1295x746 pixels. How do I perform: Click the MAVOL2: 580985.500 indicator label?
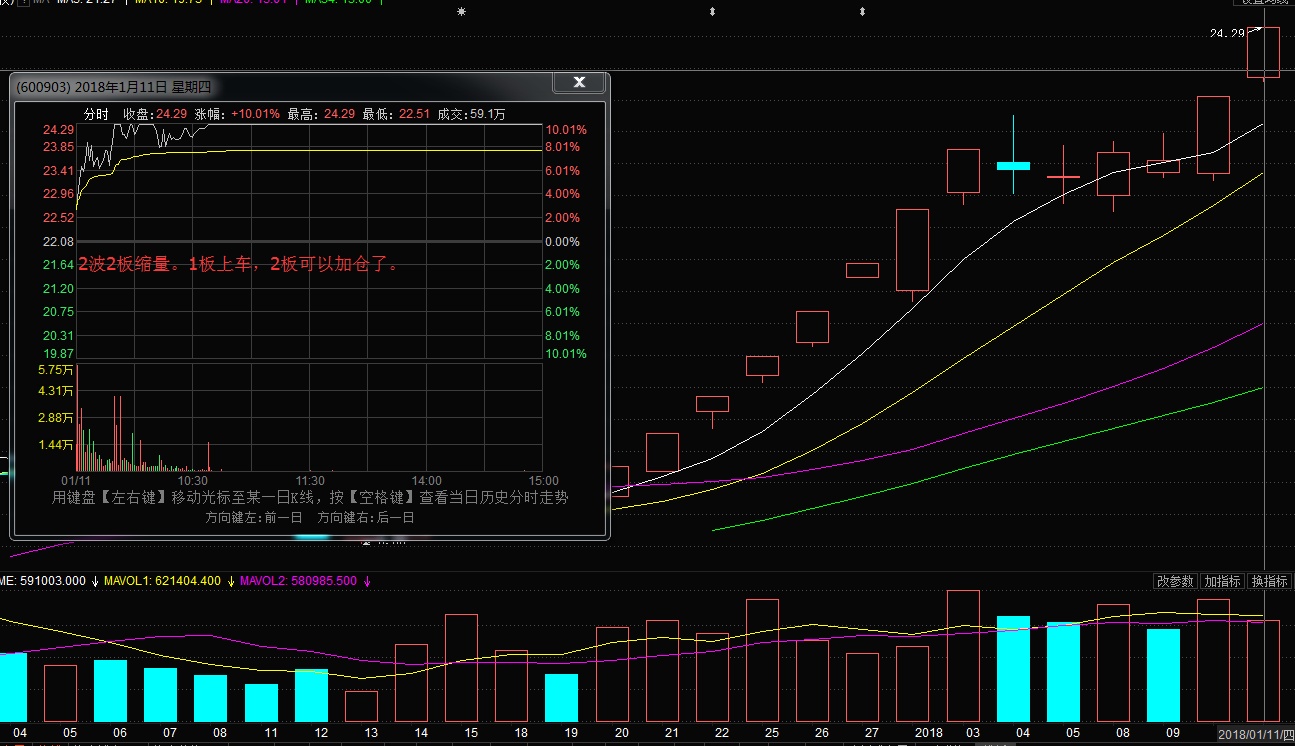(297, 581)
